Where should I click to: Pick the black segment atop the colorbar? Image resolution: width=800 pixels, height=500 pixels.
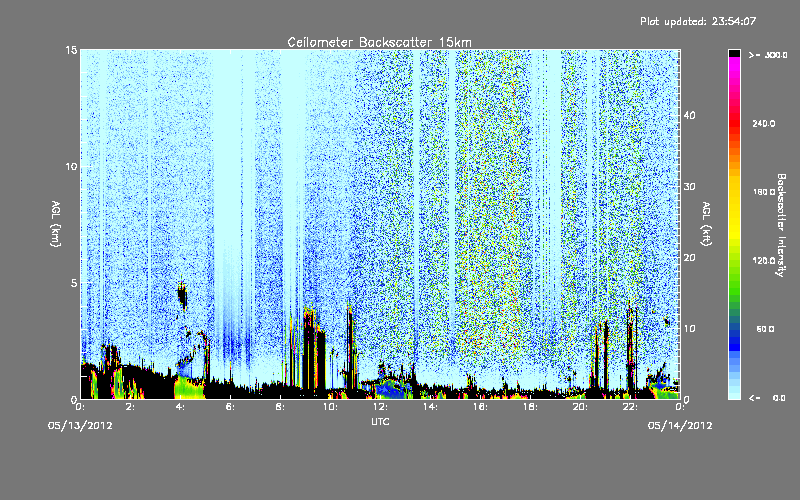point(734,53)
